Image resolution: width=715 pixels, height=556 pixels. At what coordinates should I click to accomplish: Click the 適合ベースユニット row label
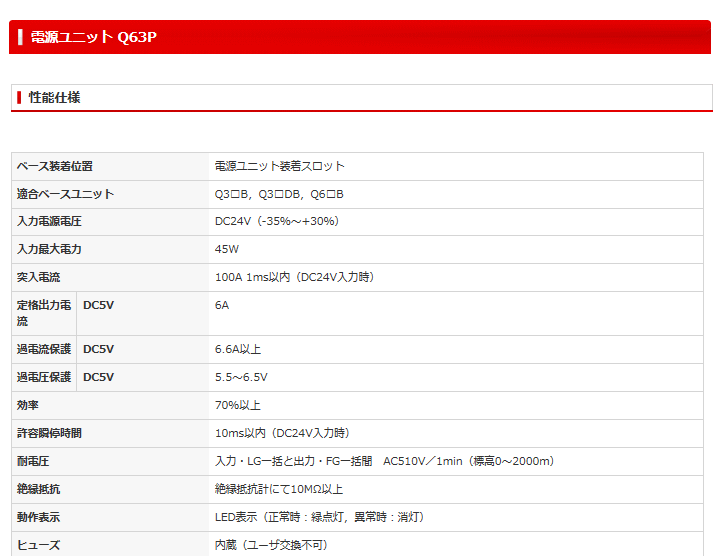coord(65,194)
